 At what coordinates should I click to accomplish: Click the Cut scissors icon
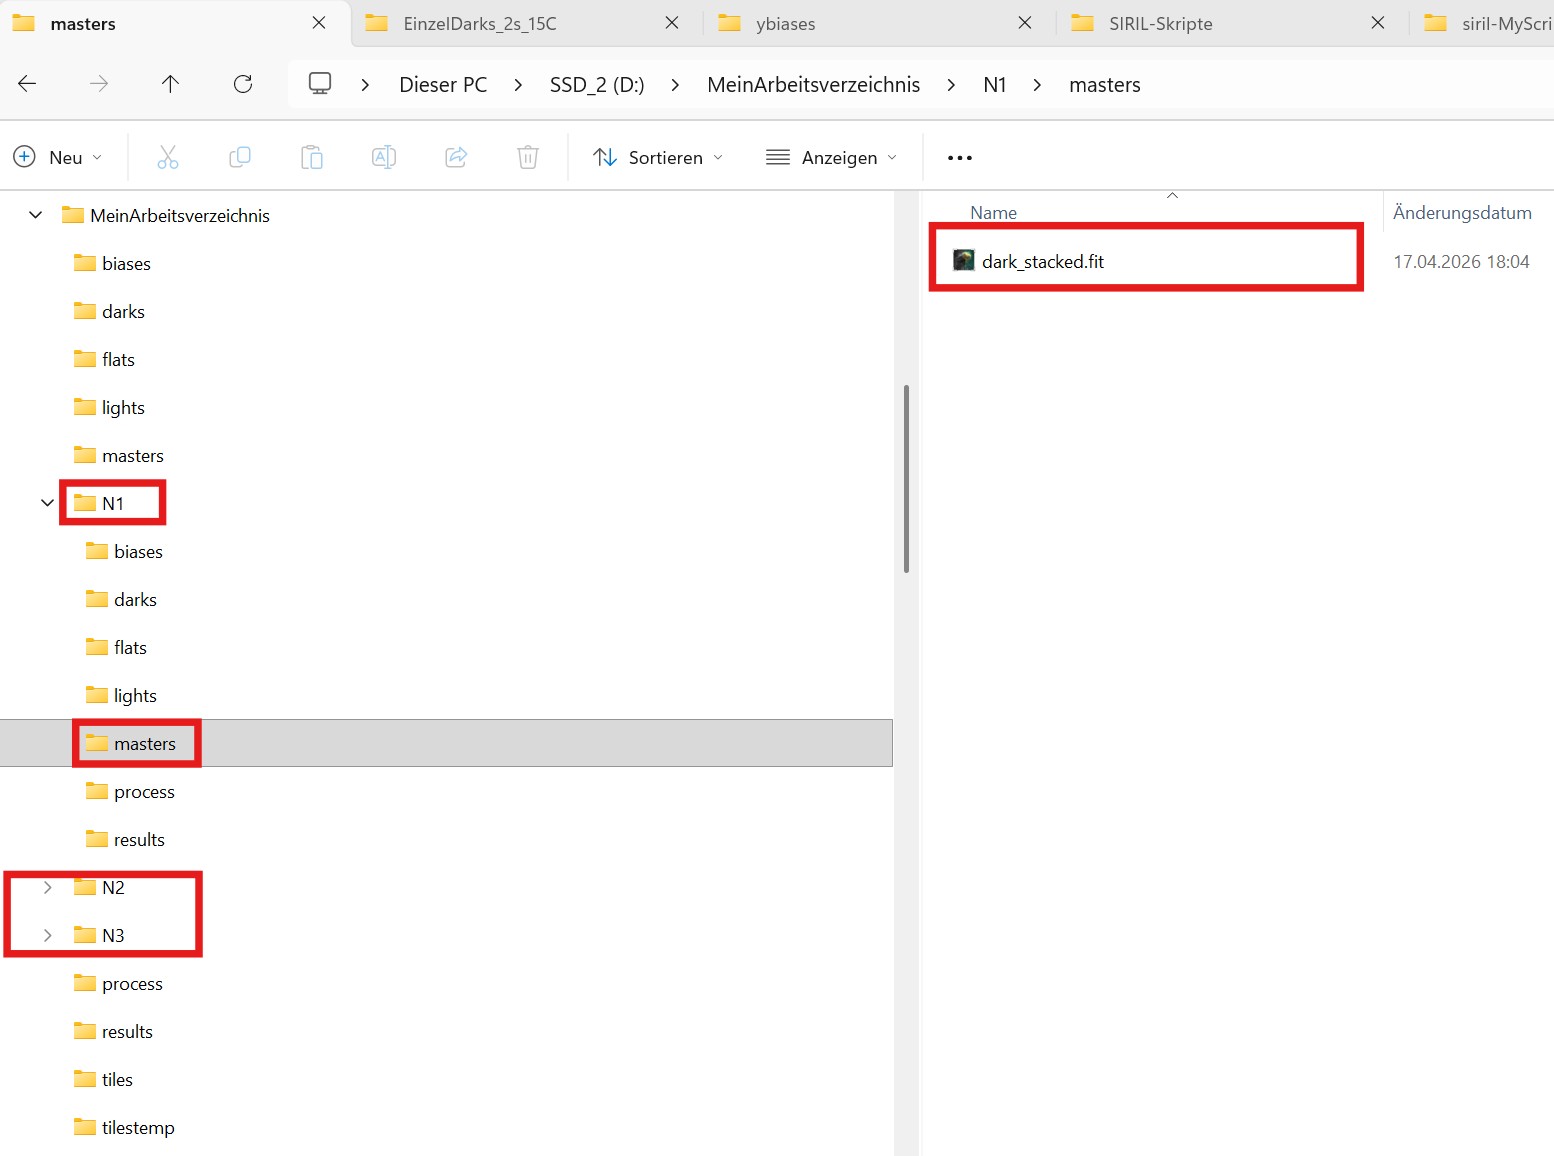click(168, 157)
